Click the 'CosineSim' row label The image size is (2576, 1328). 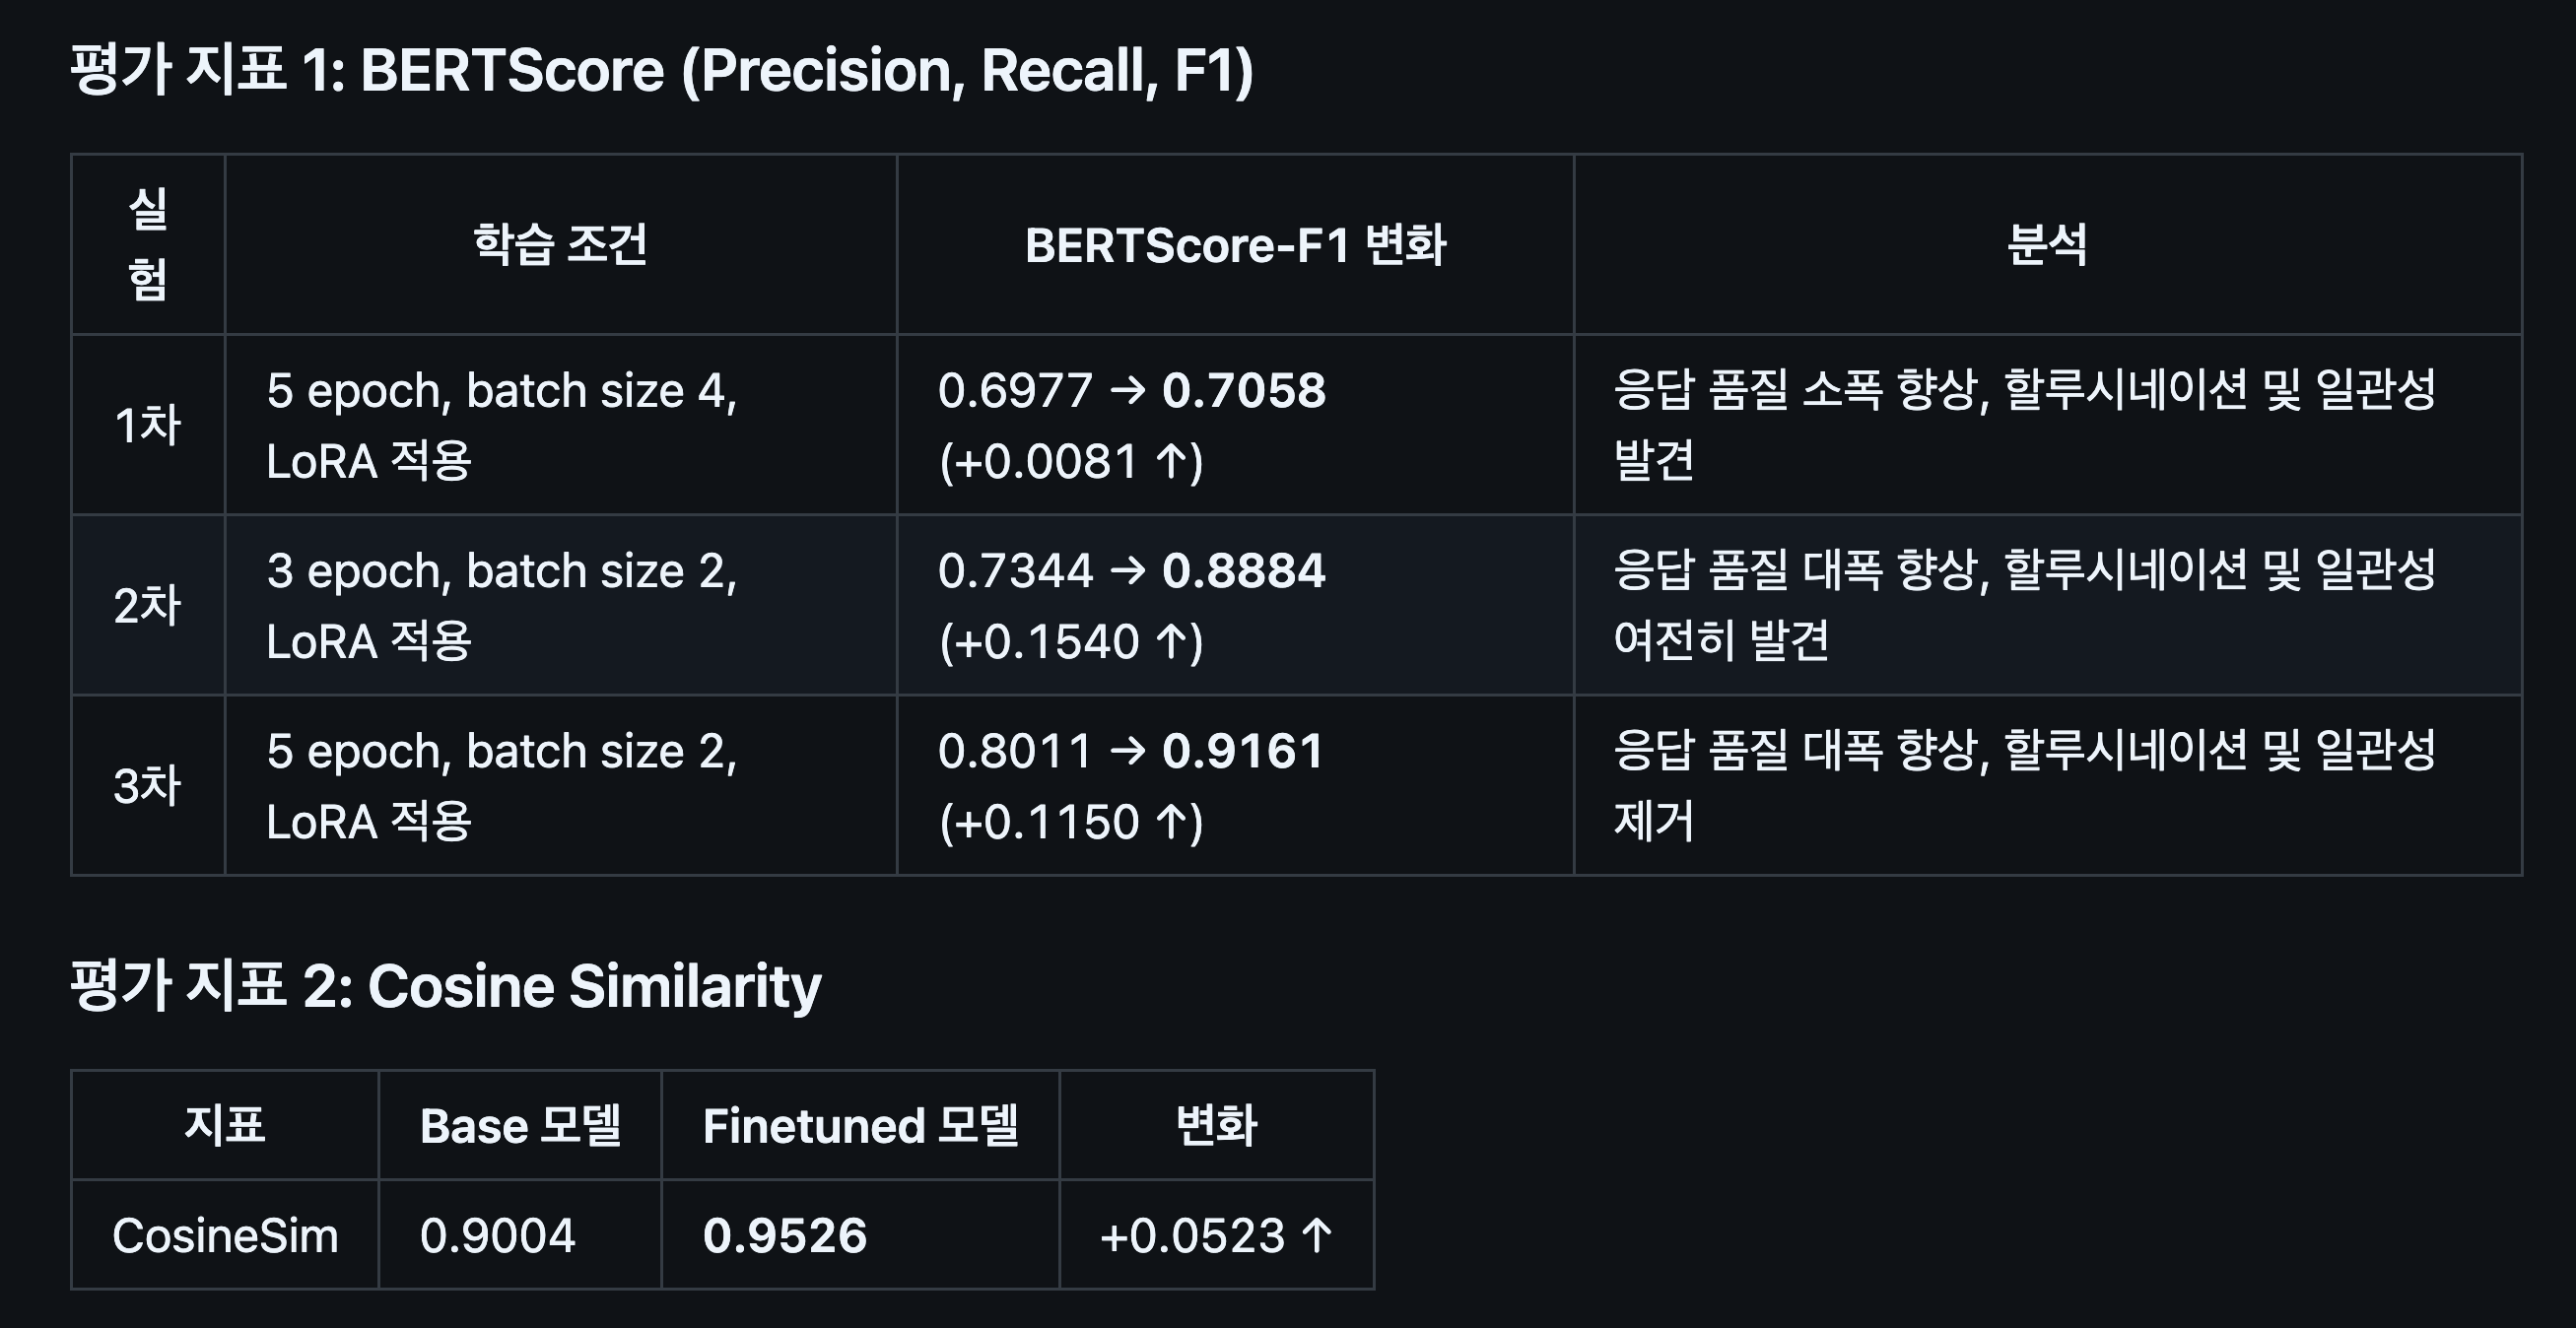pyautogui.click(x=225, y=1236)
